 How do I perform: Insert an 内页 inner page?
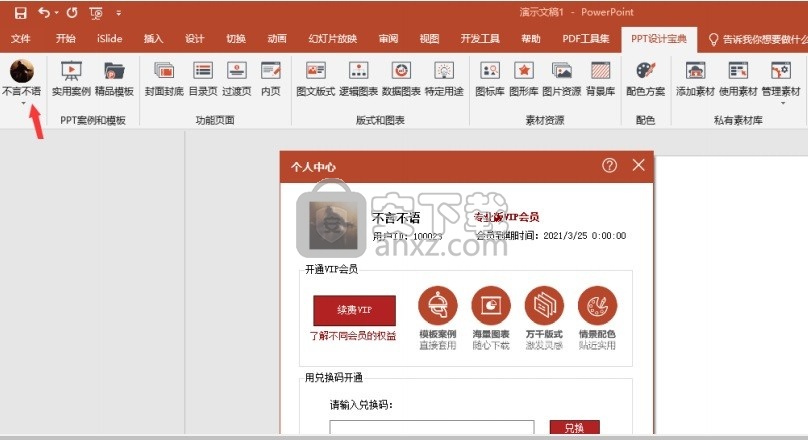(271, 79)
